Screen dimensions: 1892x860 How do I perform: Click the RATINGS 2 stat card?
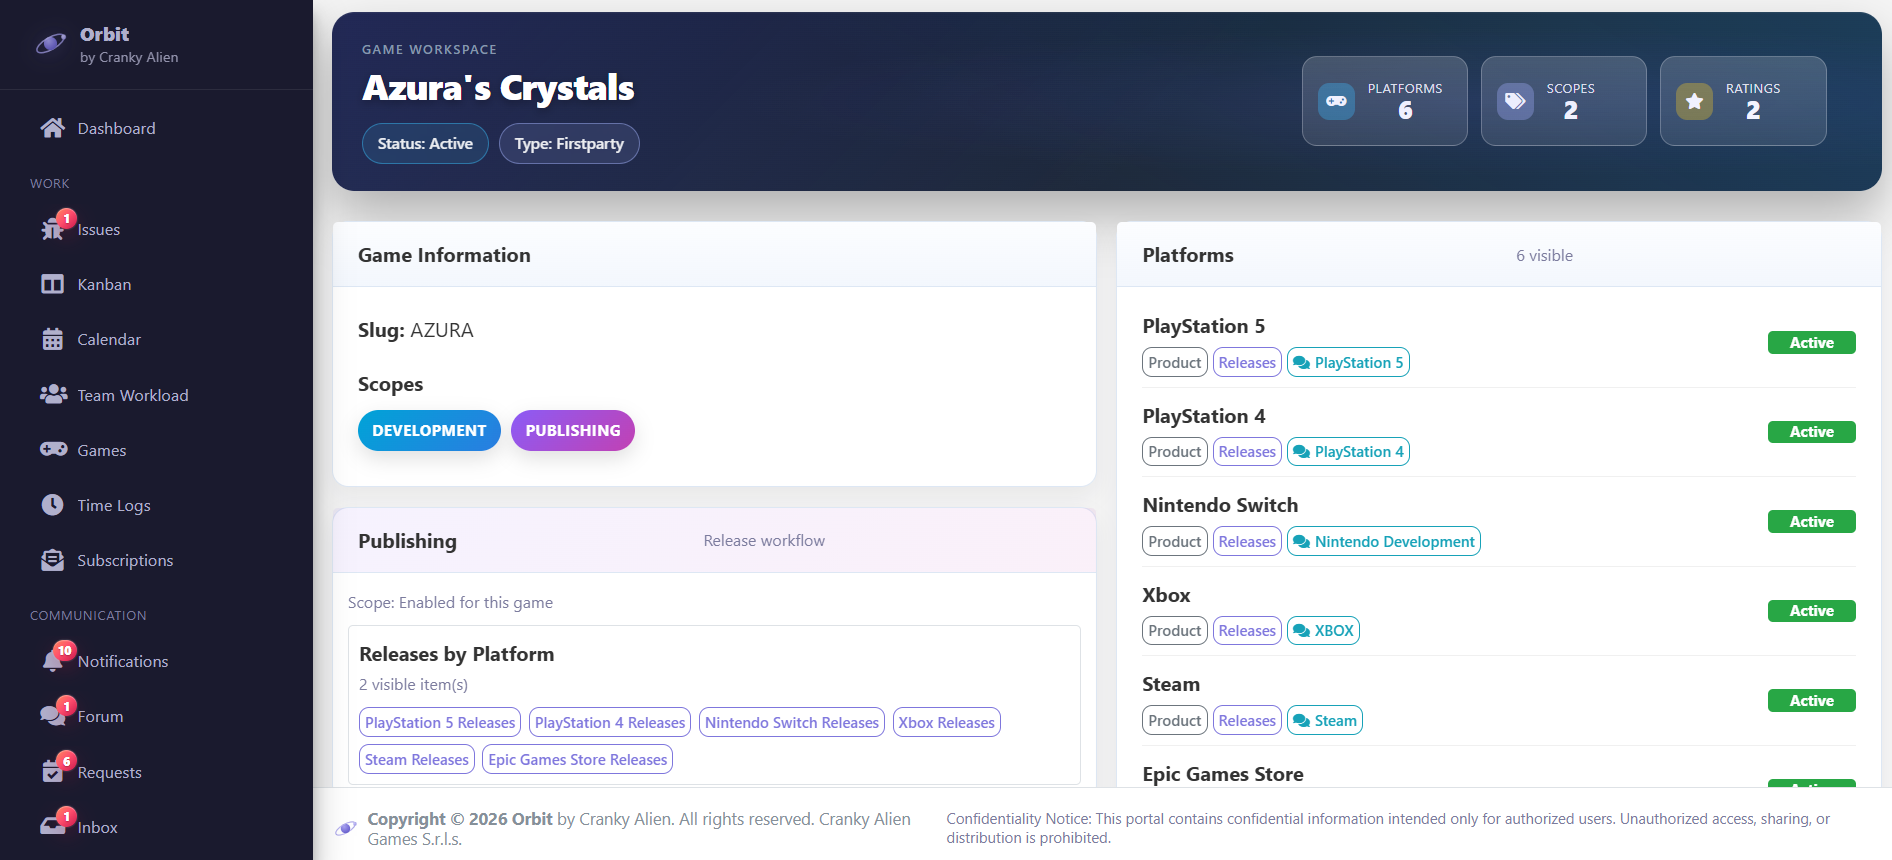click(1743, 101)
